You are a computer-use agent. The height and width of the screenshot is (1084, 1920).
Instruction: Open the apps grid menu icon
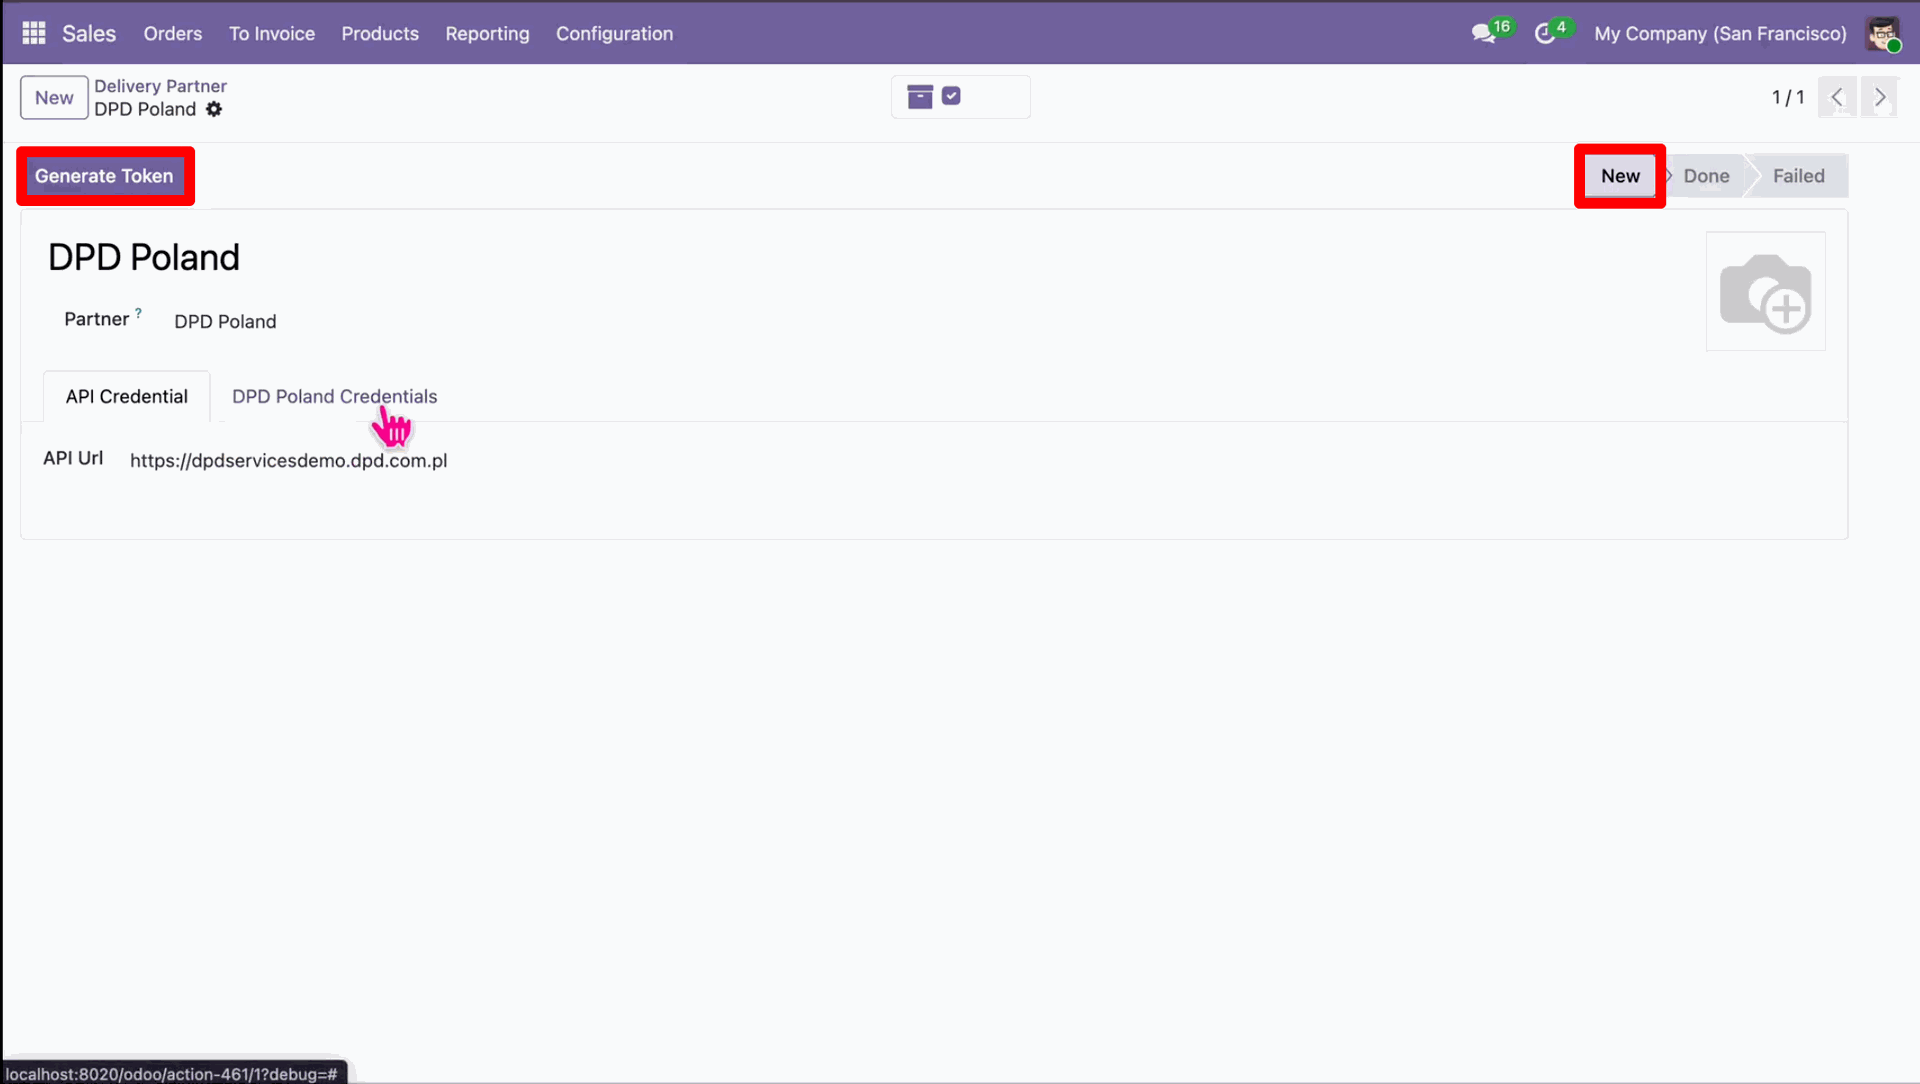click(x=34, y=33)
